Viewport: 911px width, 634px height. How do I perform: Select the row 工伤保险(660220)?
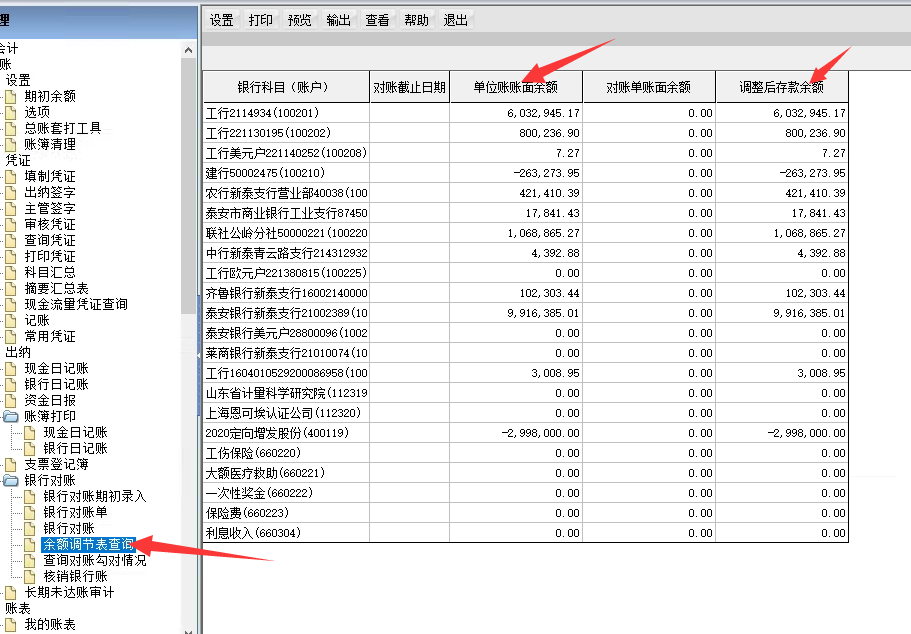coord(526,453)
